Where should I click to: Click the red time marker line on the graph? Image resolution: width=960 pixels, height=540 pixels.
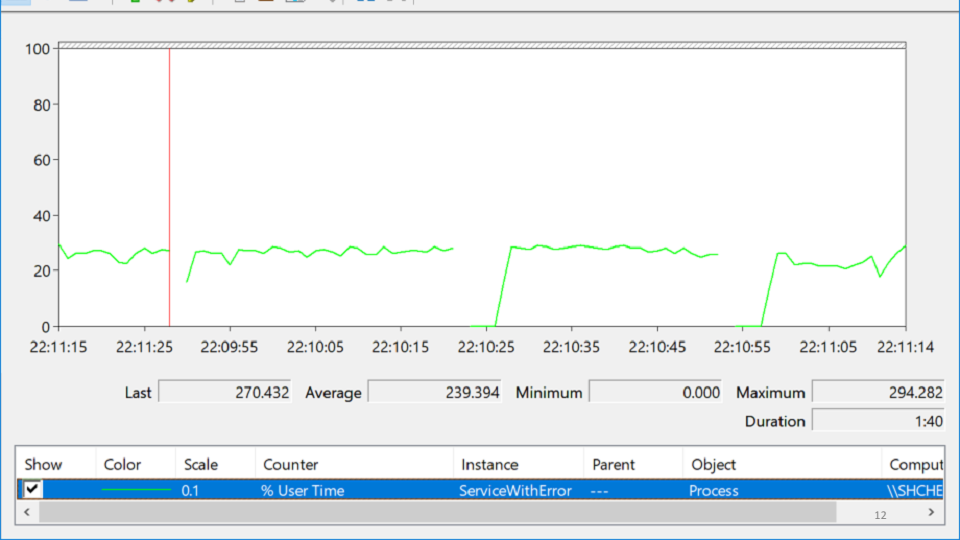(x=170, y=187)
